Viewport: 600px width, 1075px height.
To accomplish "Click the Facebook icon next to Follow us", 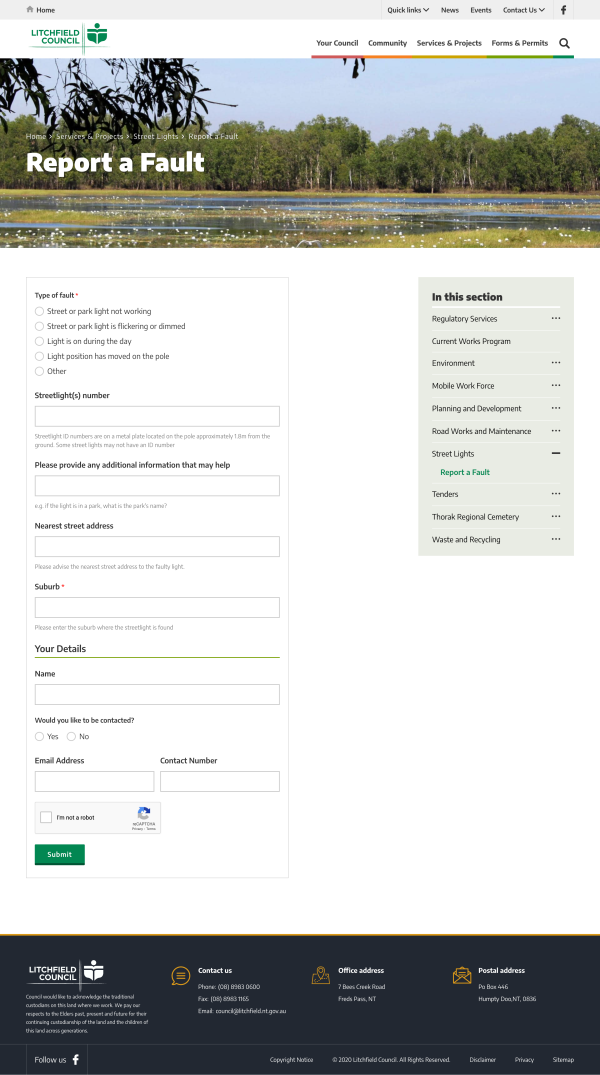I will [x=78, y=1059].
